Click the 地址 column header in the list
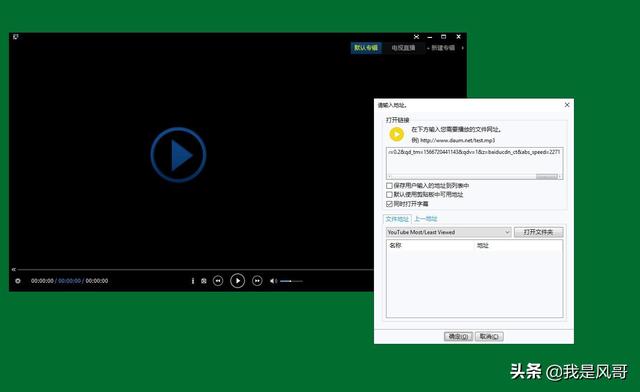 483,245
